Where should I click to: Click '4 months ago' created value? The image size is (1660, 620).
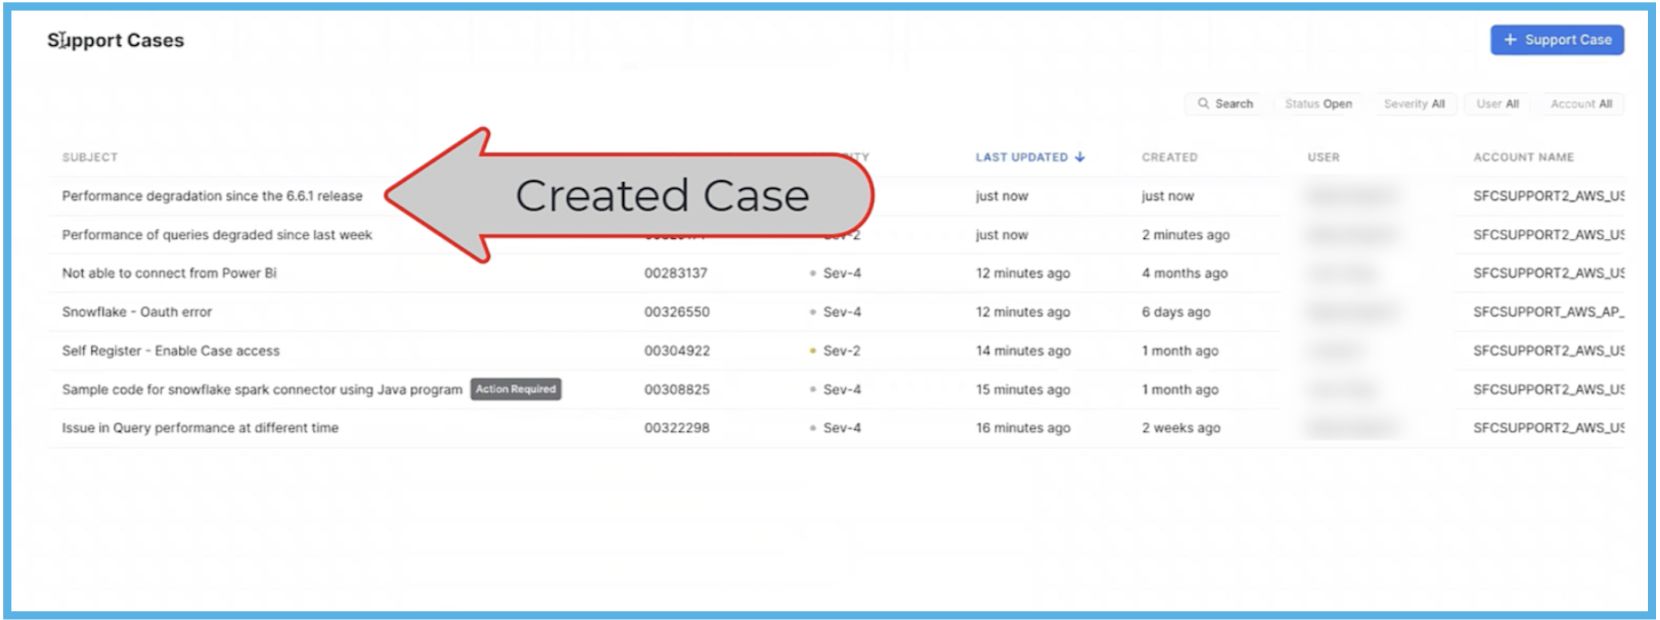point(1185,273)
